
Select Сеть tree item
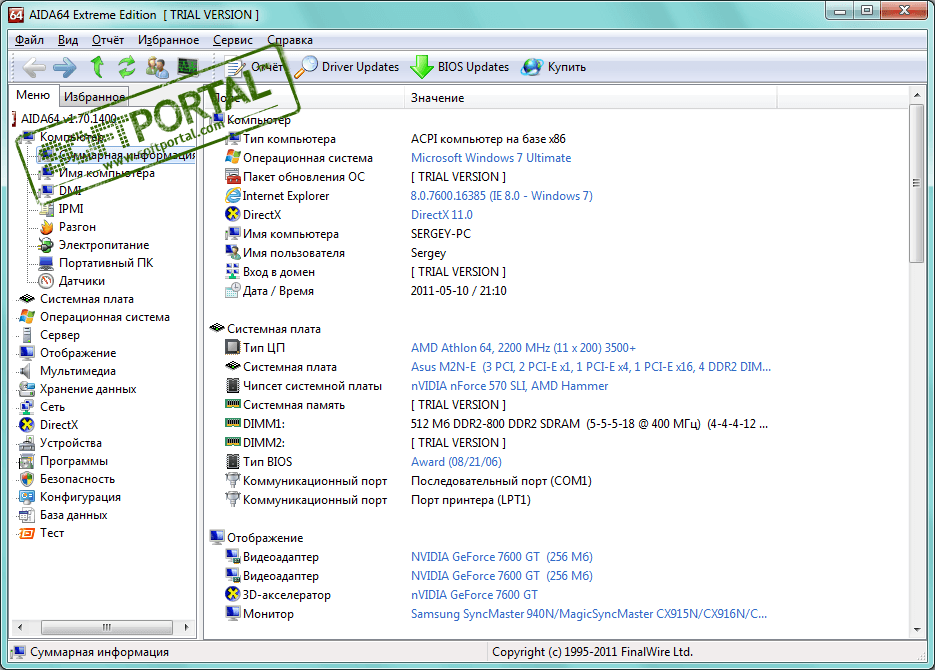52,407
